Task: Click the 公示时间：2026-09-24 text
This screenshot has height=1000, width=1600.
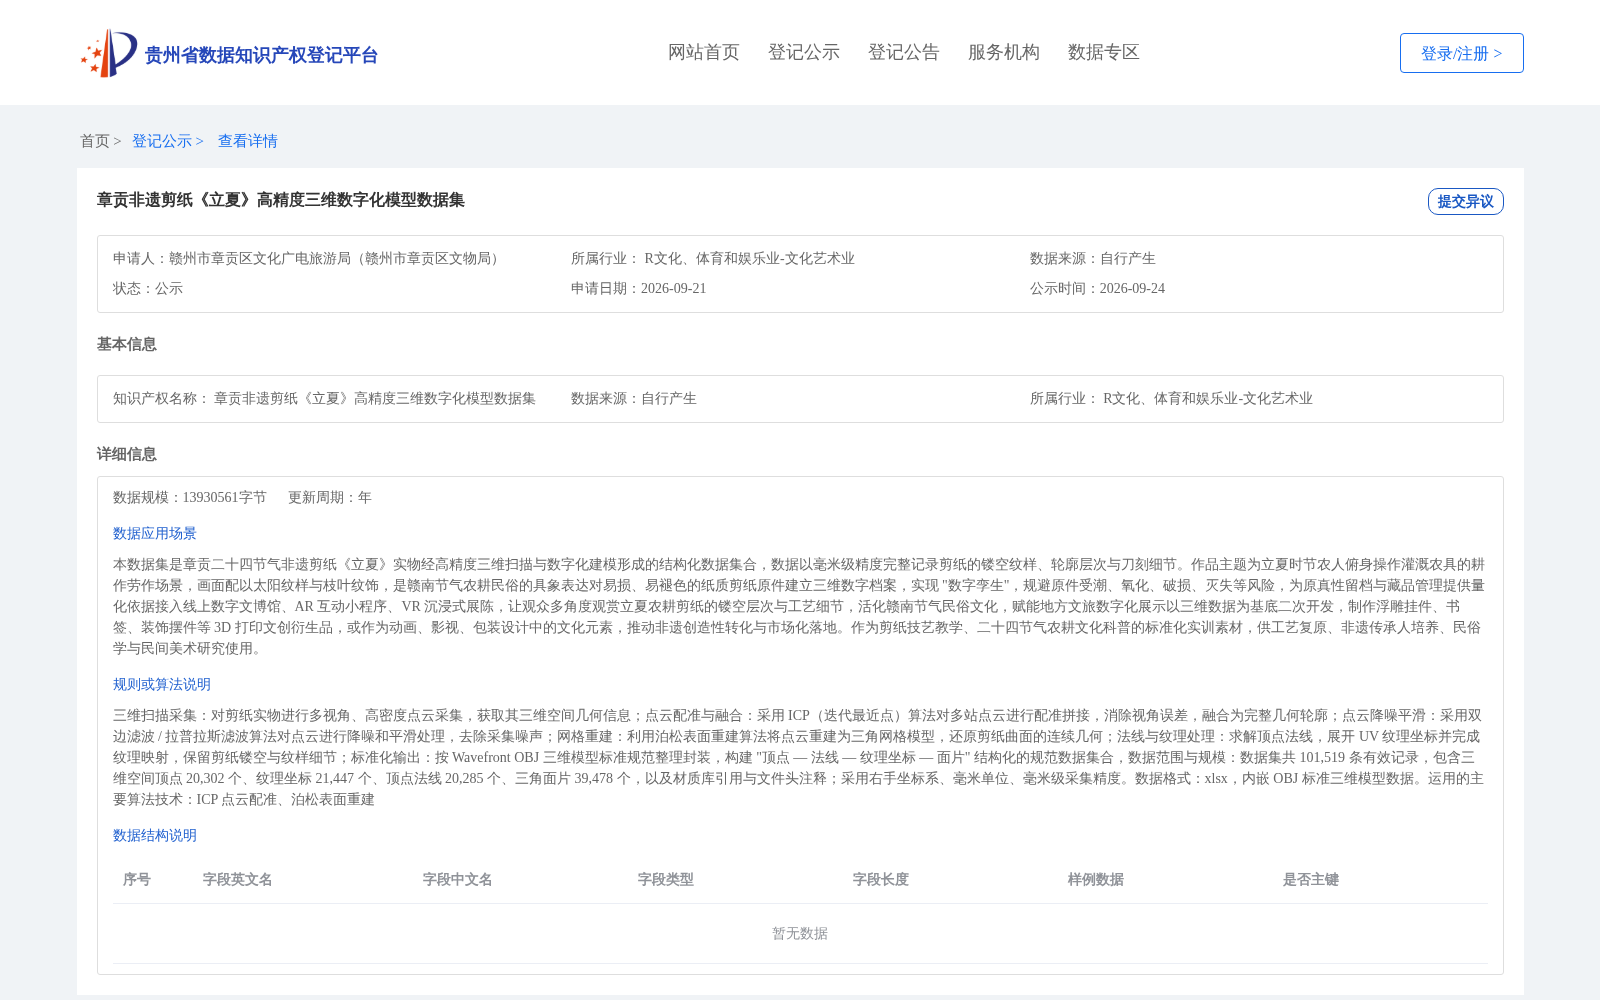Action: [1097, 288]
